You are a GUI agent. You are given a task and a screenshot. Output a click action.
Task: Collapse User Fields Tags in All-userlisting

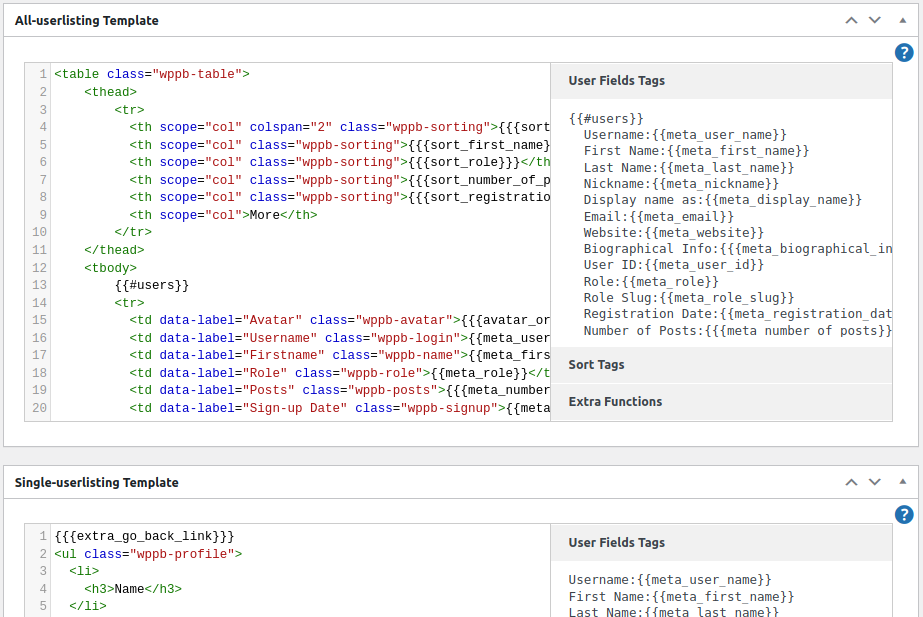[616, 81]
